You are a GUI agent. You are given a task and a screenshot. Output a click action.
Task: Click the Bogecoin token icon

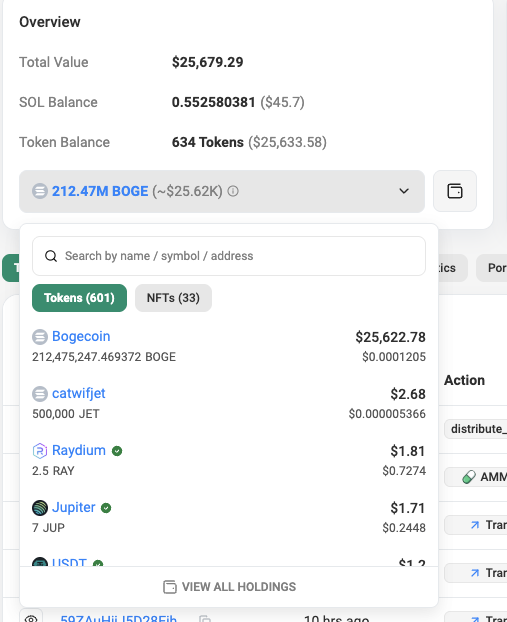pyautogui.click(x=40, y=337)
